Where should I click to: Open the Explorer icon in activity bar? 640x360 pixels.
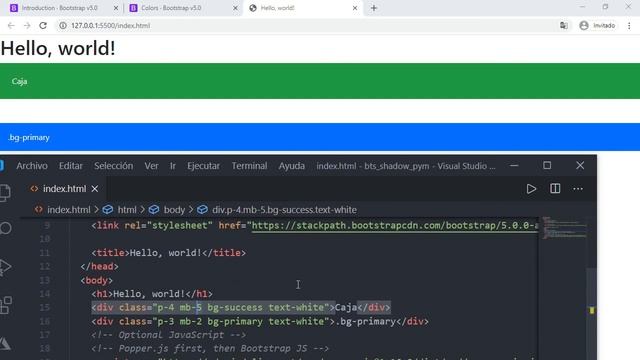coord(5,192)
